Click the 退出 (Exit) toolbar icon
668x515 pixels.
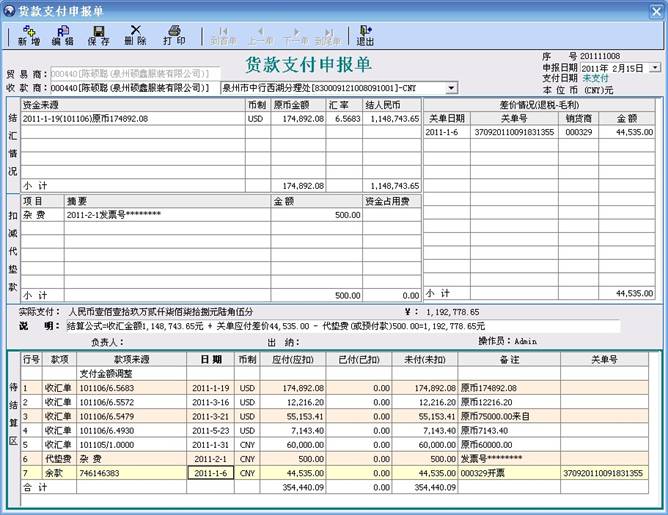365,36
